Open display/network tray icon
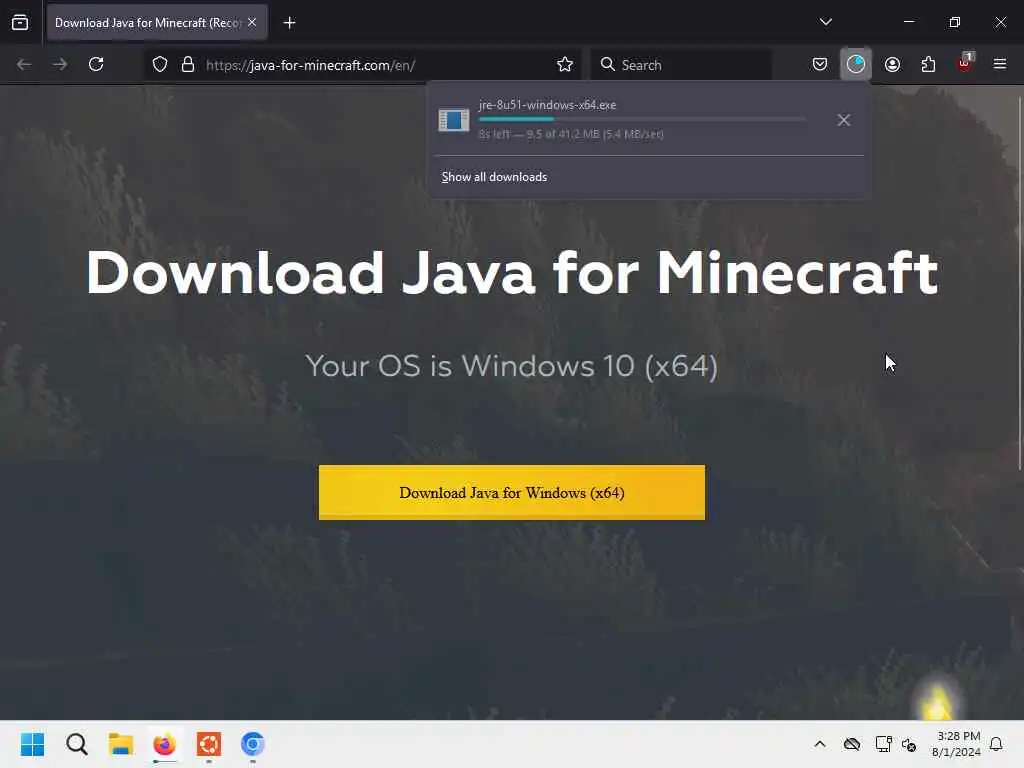Image resolution: width=1024 pixels, height=768 pixels. point(884,744)
